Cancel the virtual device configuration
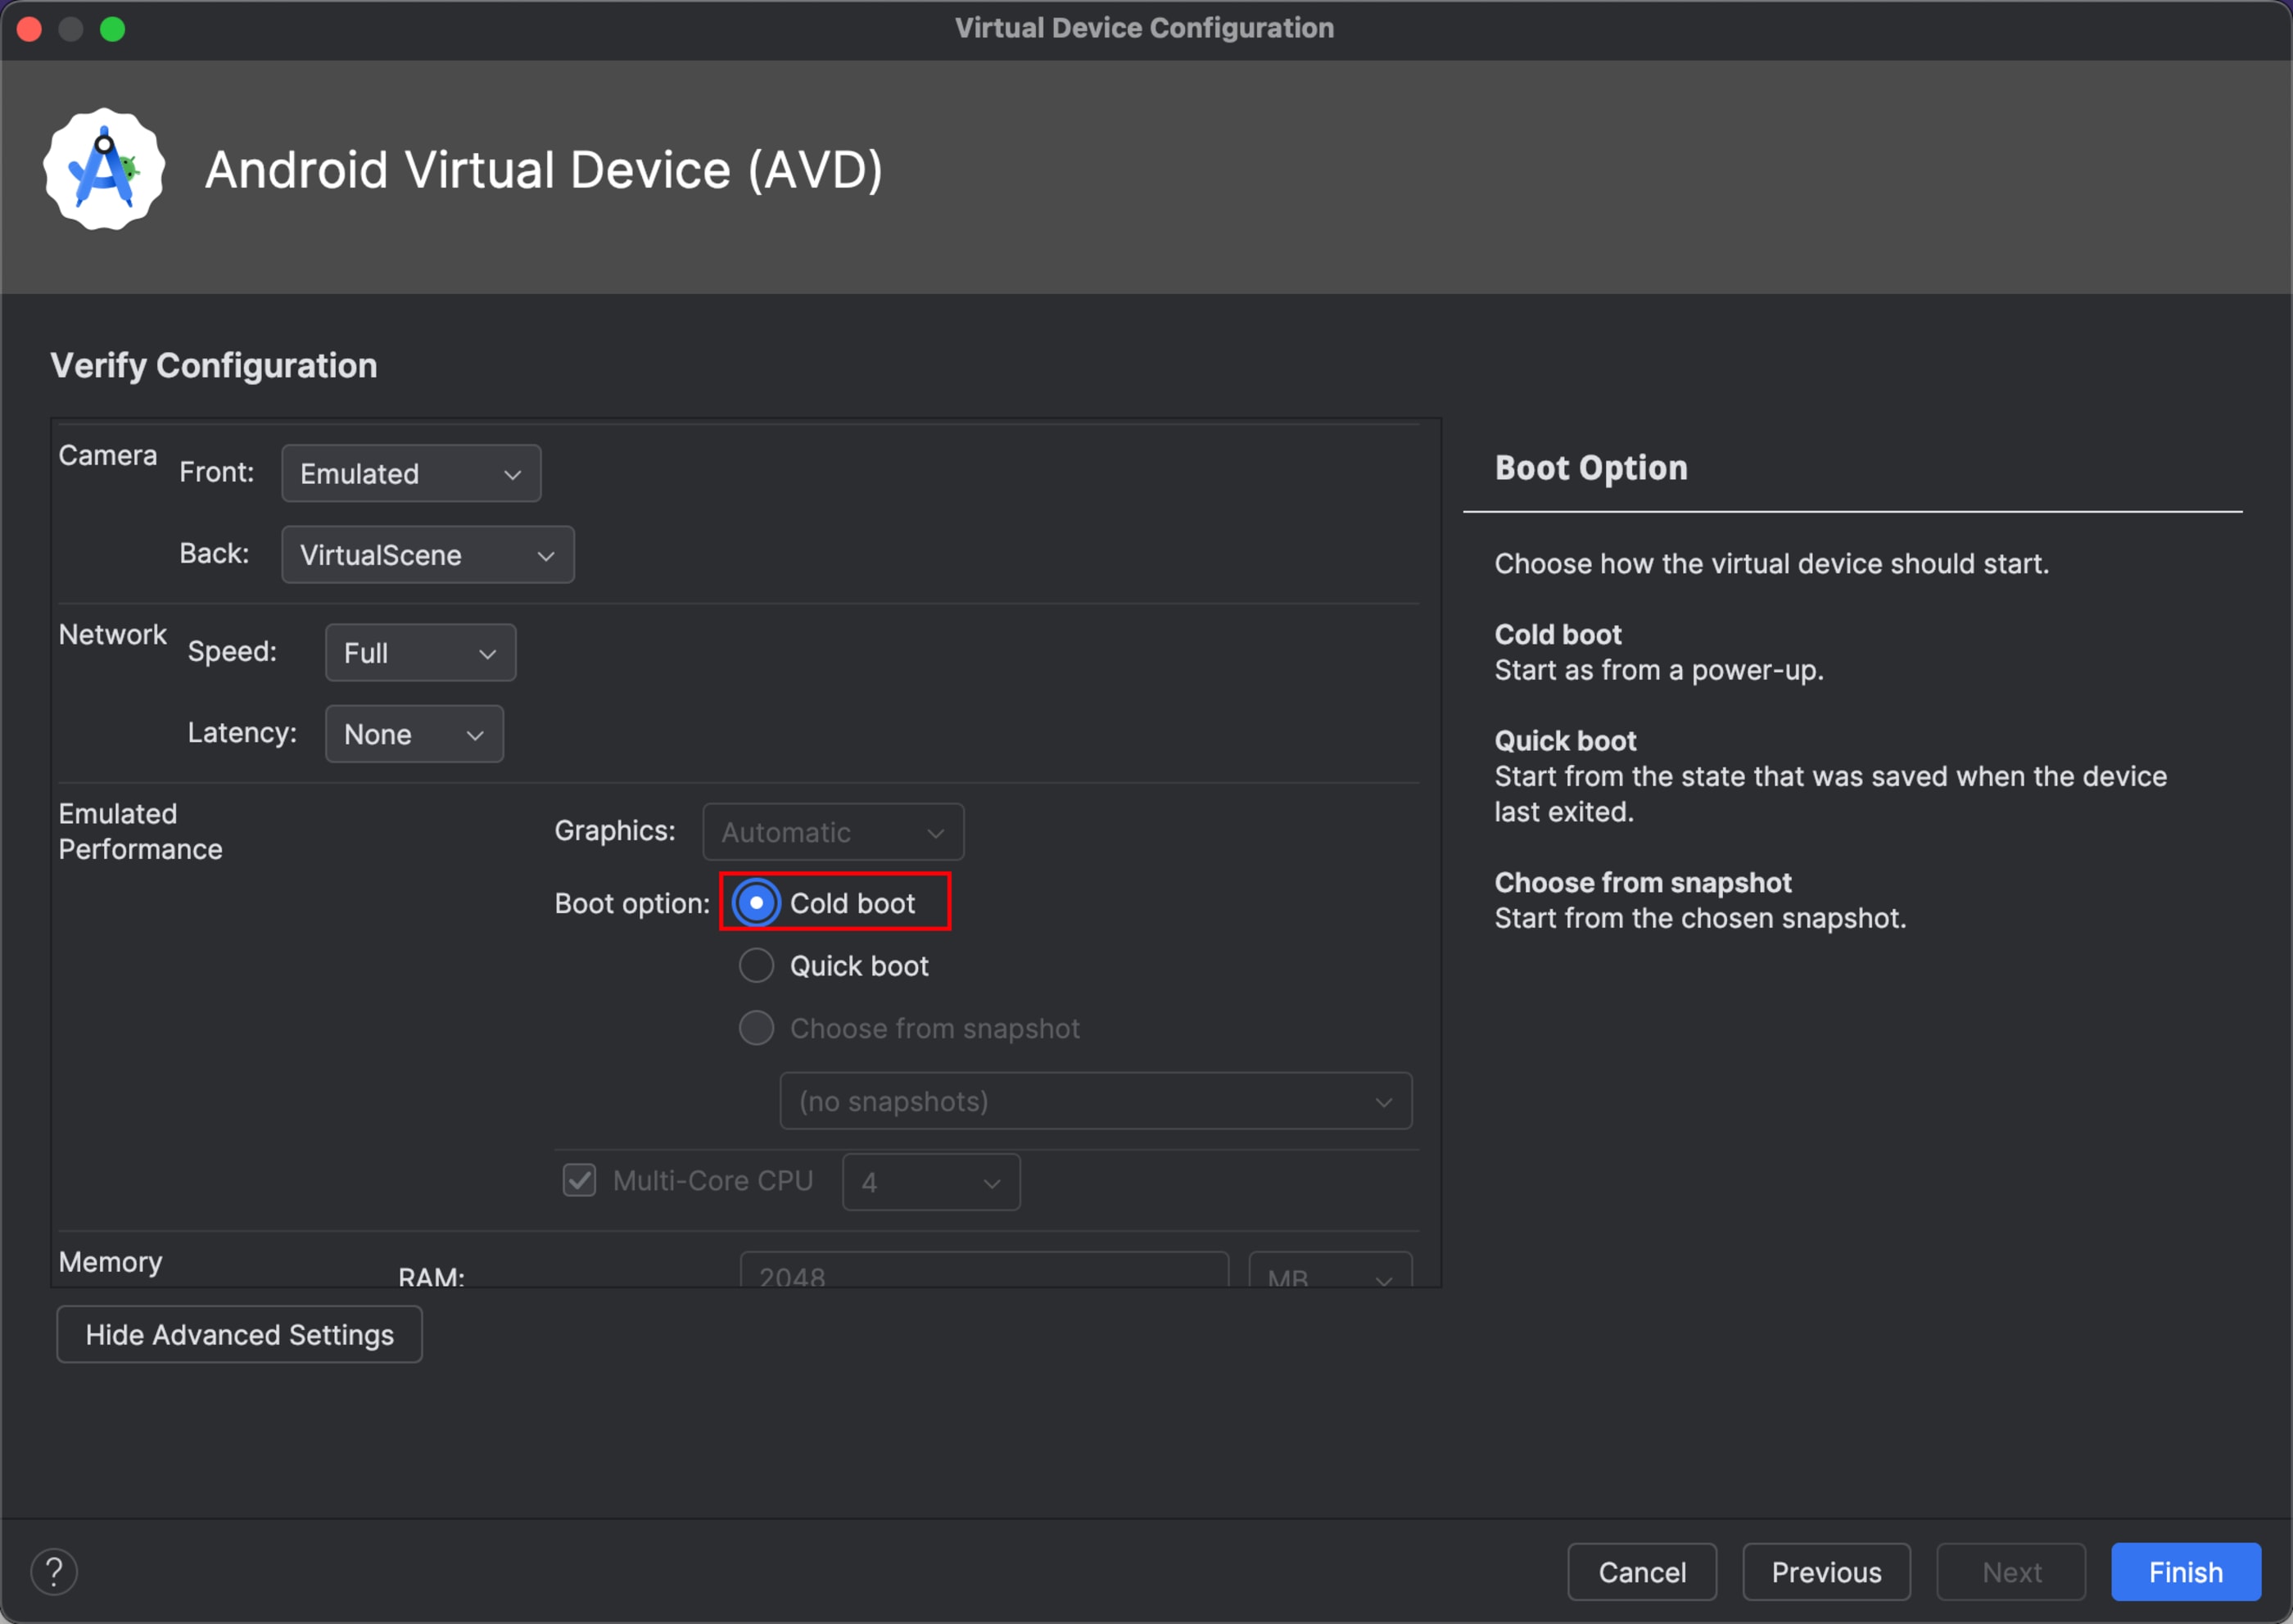 (x=1641, y=1572)
